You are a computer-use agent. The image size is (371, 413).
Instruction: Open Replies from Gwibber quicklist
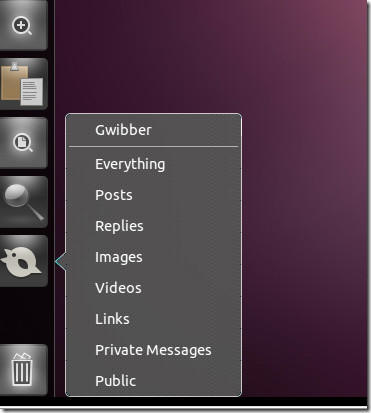[119, 226]
